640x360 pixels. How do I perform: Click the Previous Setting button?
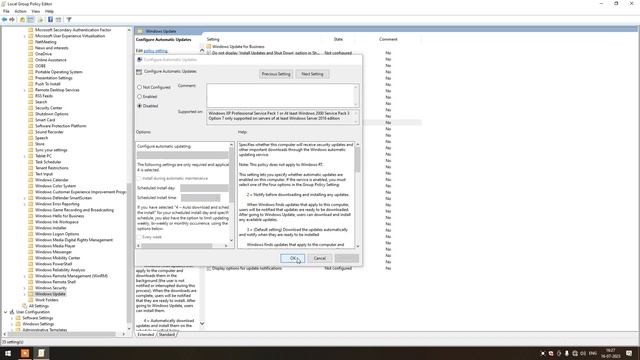276,74
